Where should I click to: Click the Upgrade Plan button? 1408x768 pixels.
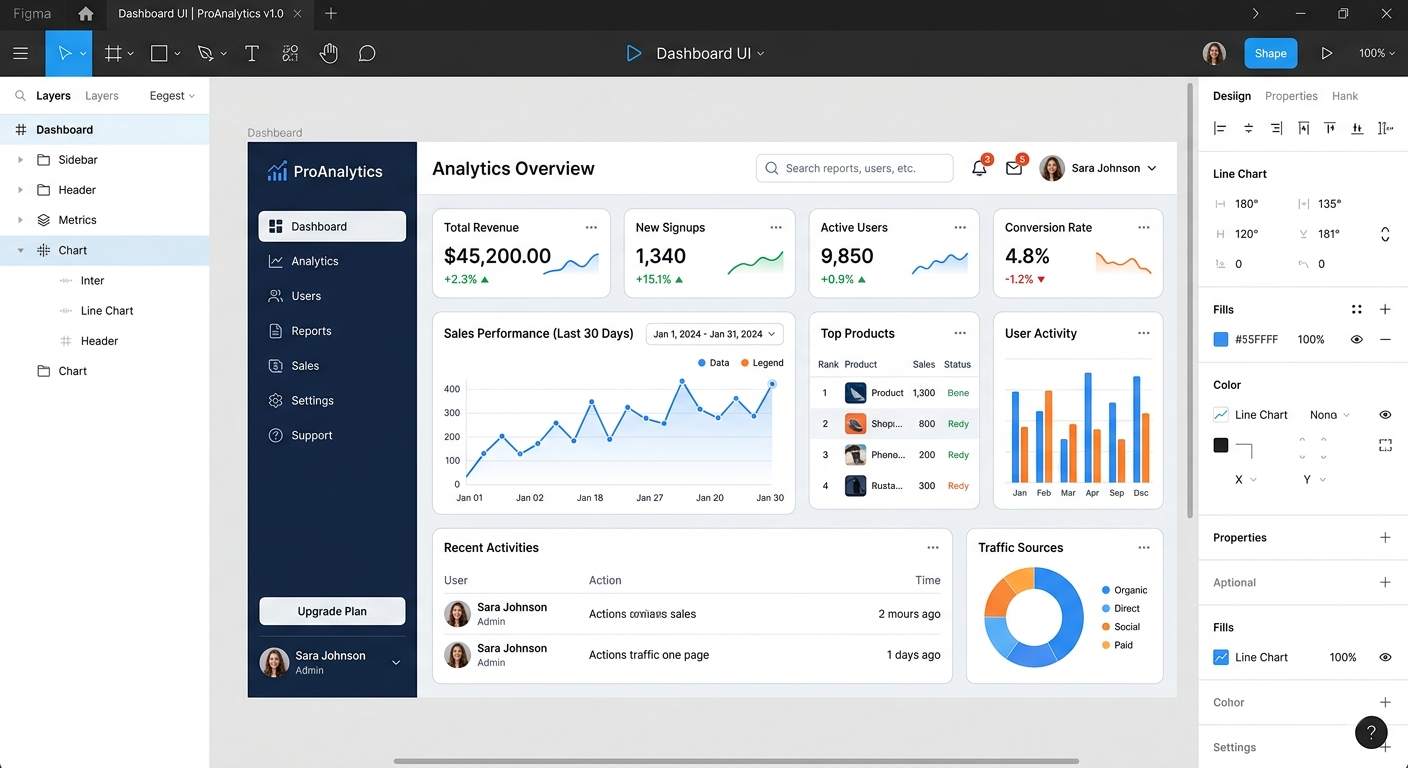coord(332,611)
